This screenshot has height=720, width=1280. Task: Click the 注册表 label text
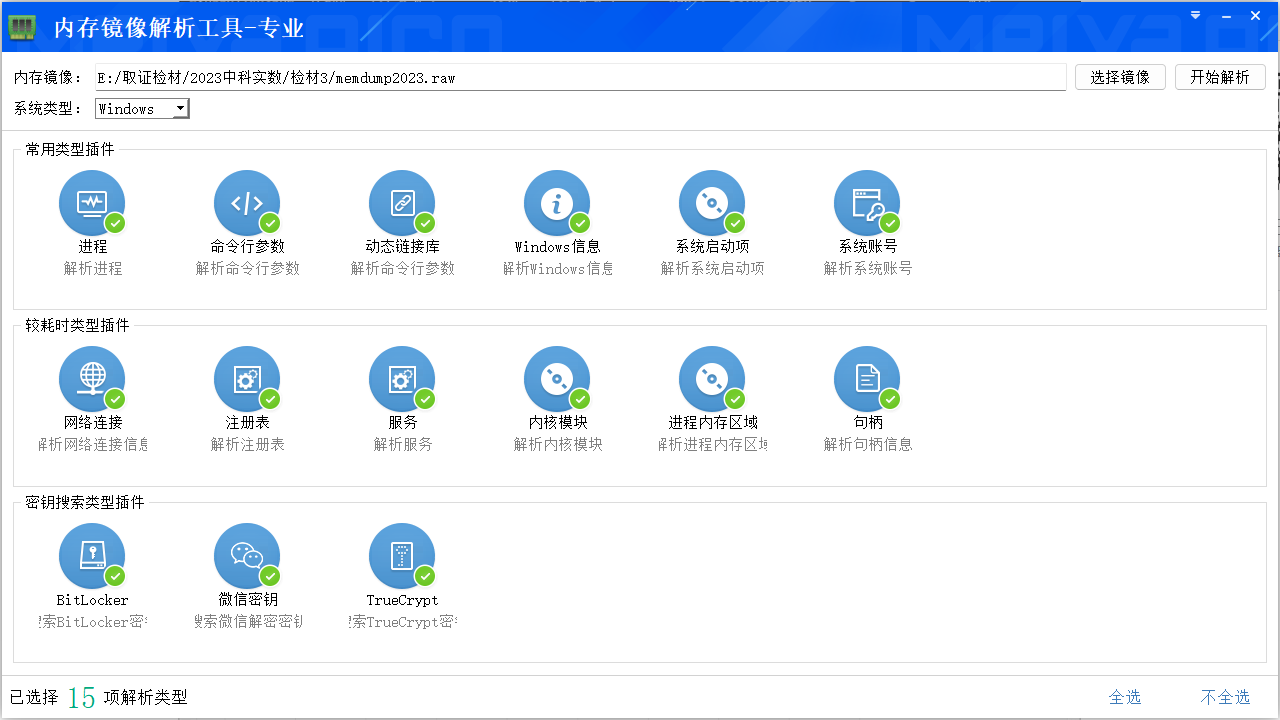(x=248, y=422)
